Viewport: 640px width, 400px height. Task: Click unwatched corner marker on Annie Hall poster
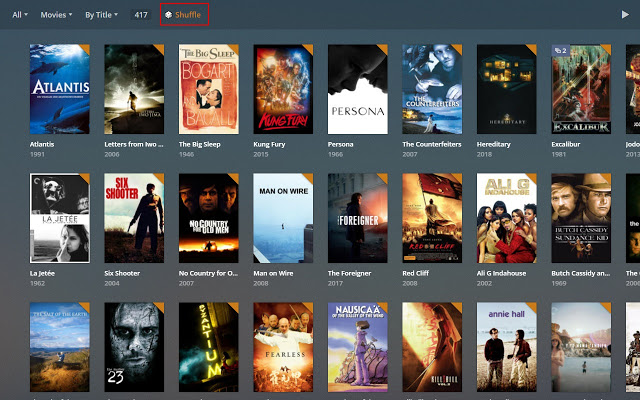click(533, 306)
